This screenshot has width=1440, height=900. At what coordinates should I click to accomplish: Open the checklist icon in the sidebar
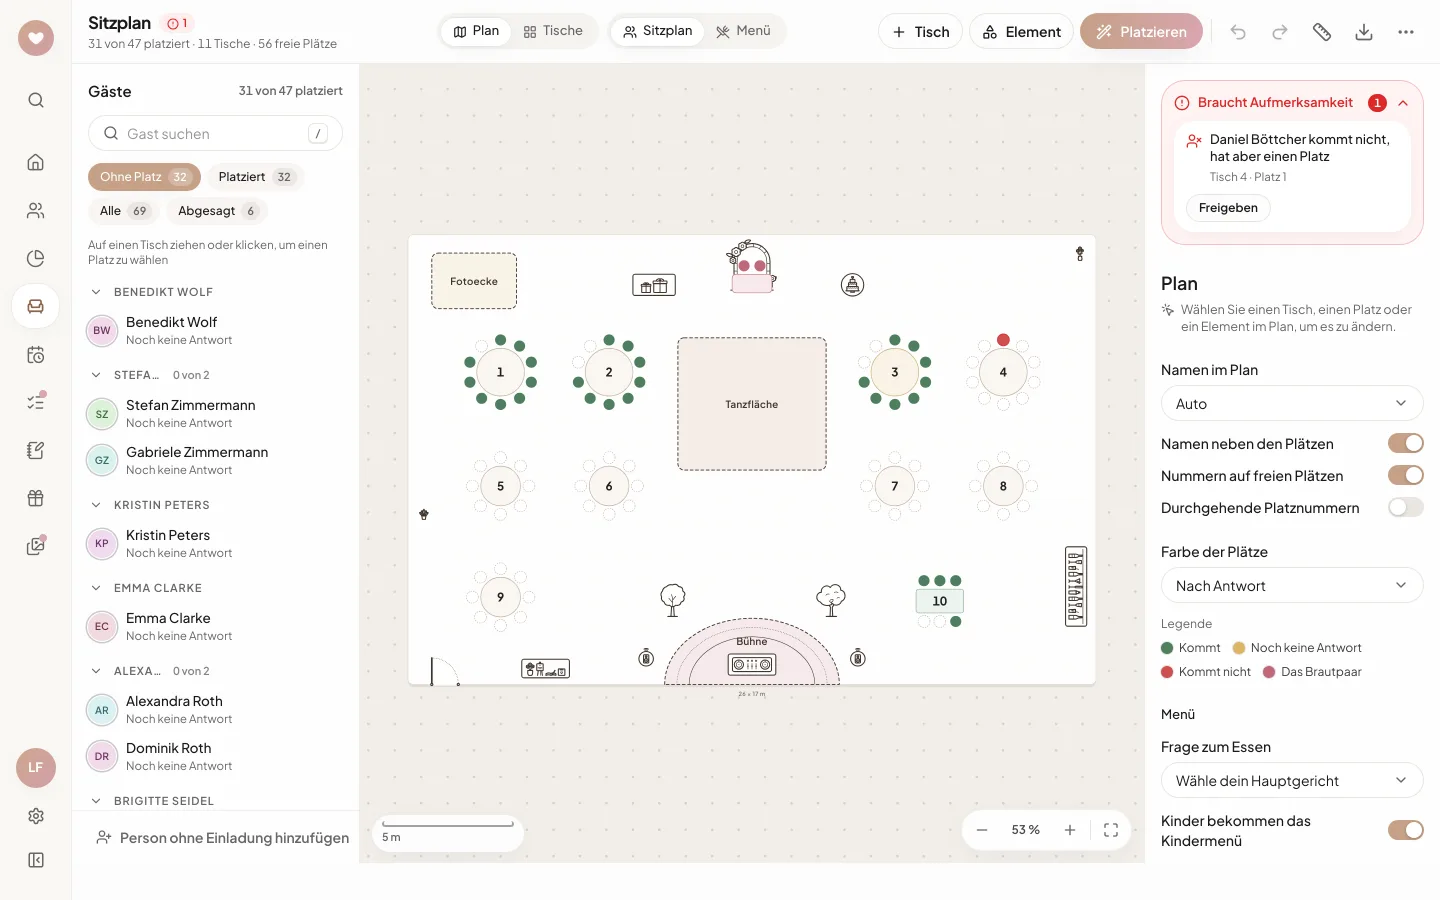click(x=36, y=402)
